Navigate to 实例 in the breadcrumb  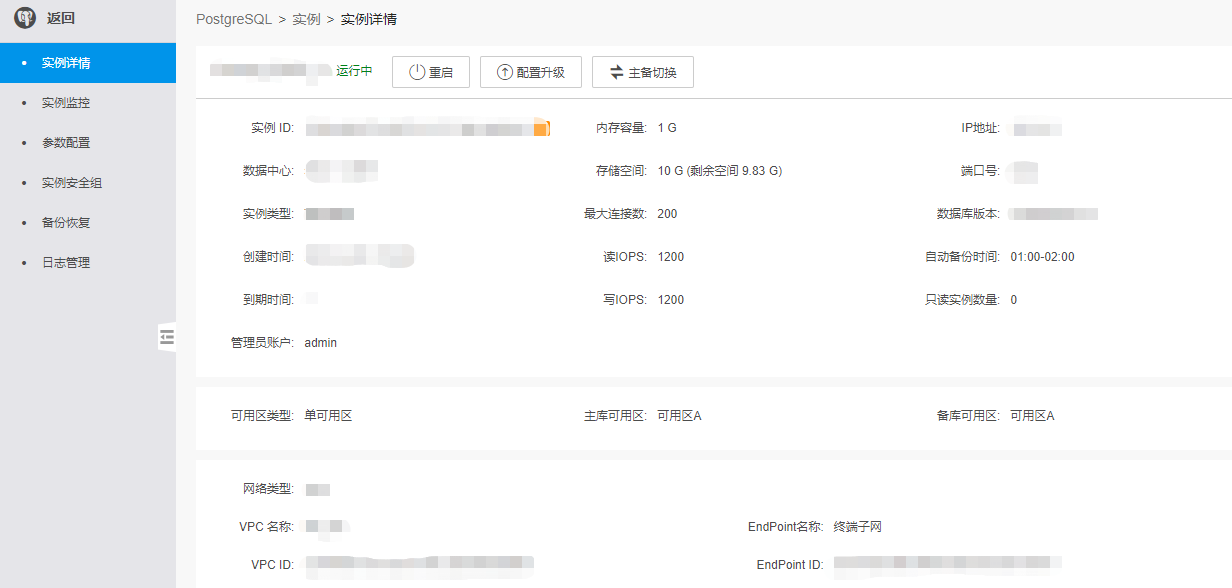[x=306, y=20]
